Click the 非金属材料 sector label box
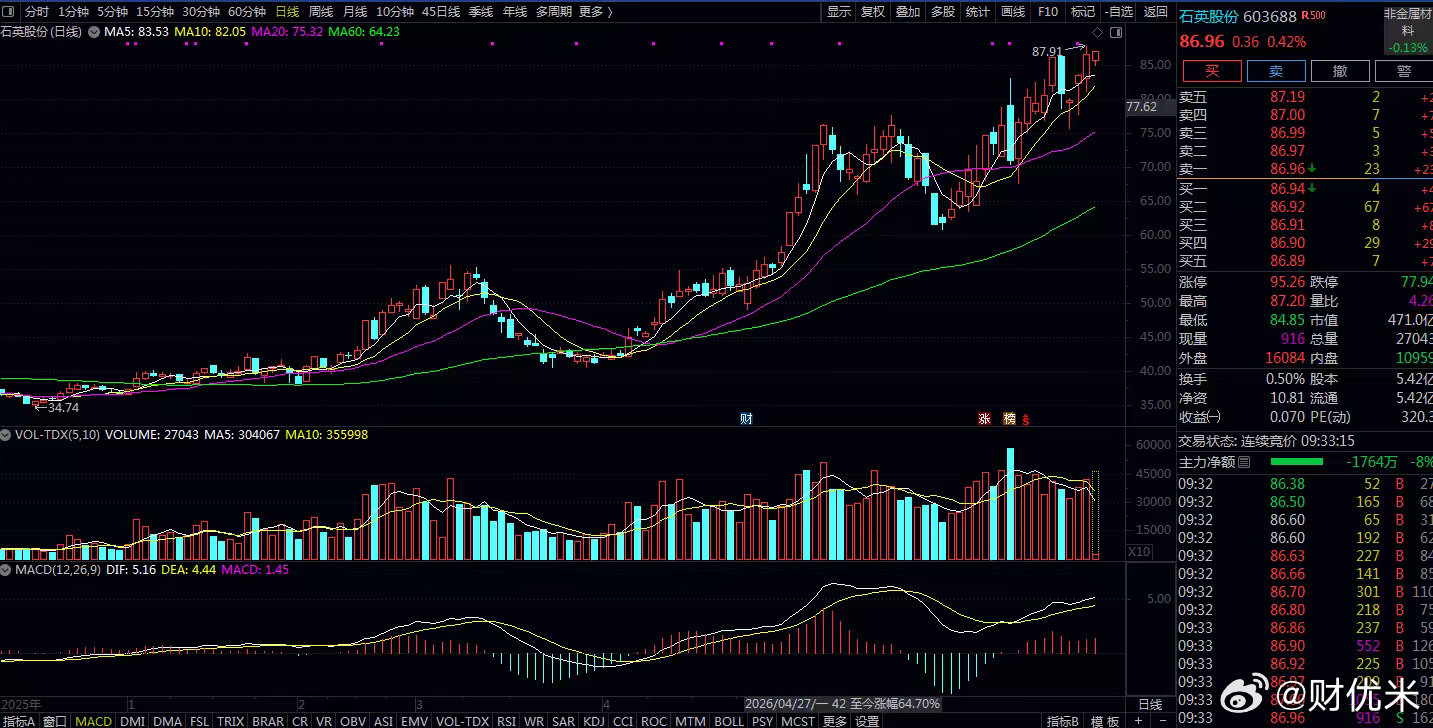This screenshot has height=728, width=1433. tap(1408, 30)
